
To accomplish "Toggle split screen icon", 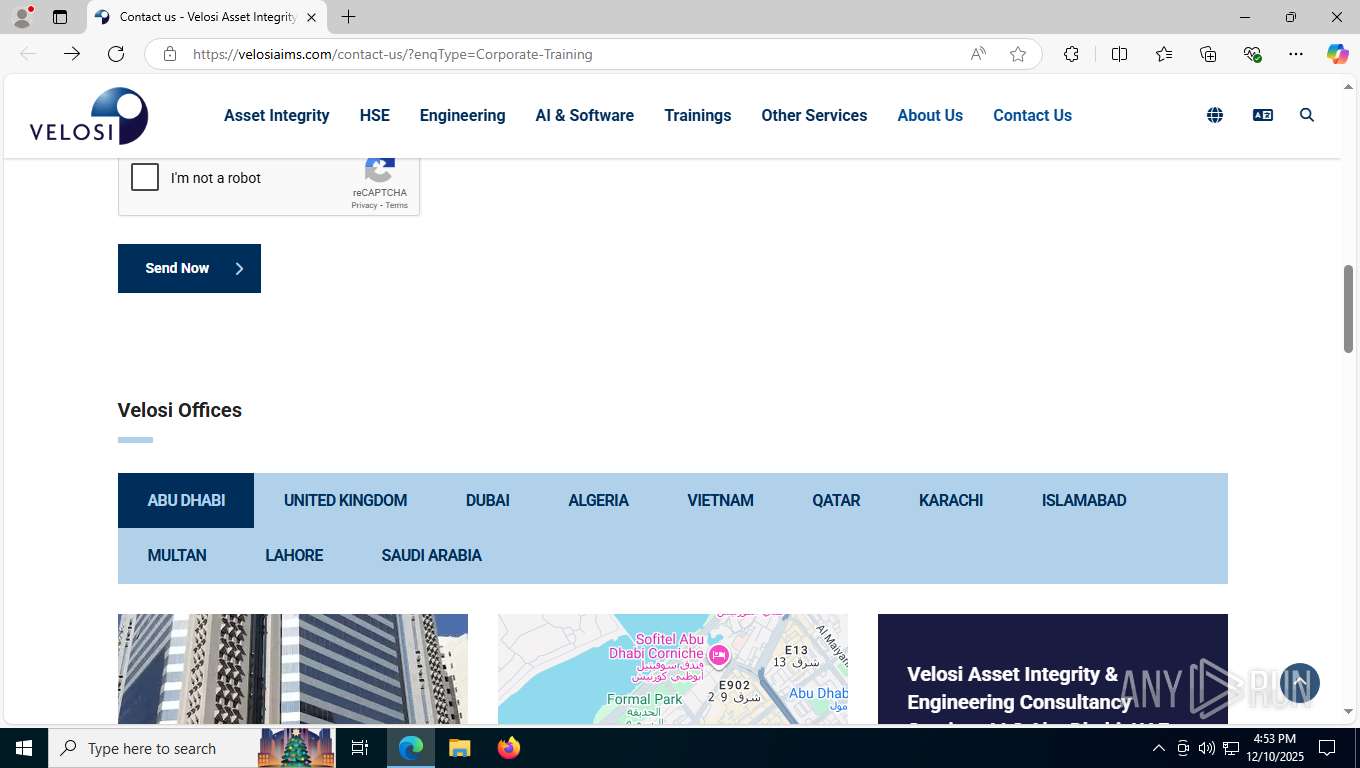I will 1119,54.
